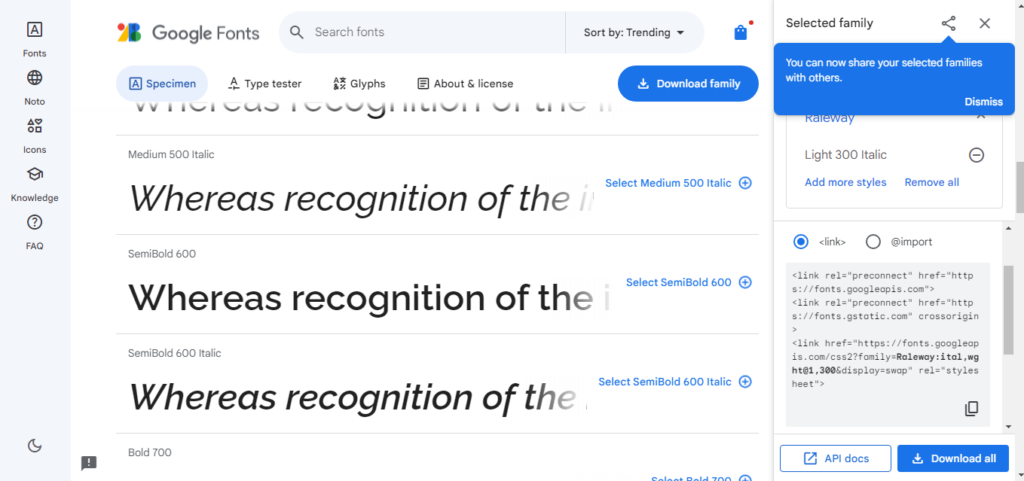Toggle dark mode moon icon

click(x=35, y=446)
